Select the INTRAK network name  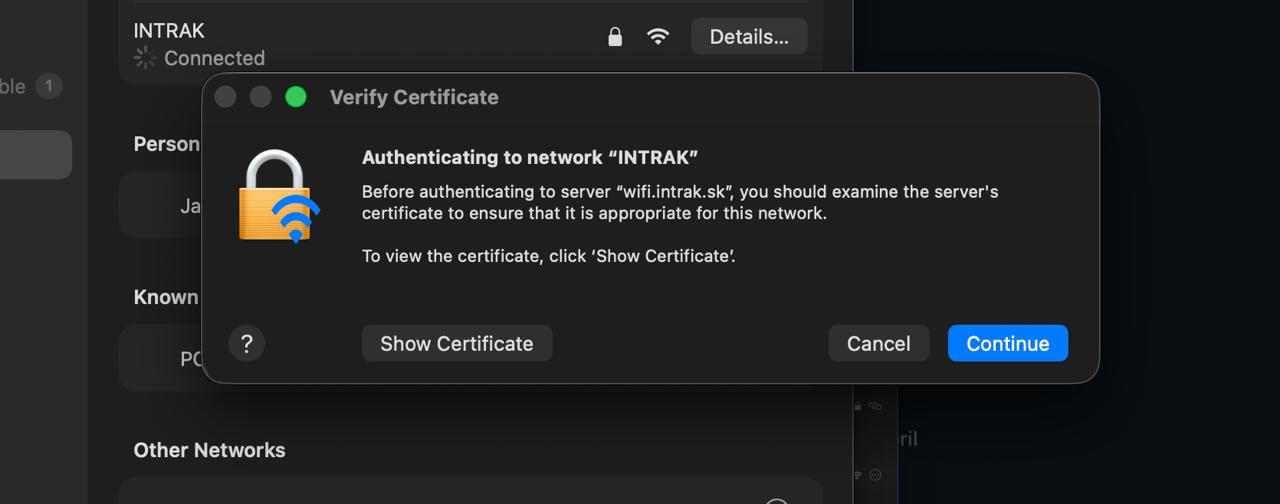[169, 31]
